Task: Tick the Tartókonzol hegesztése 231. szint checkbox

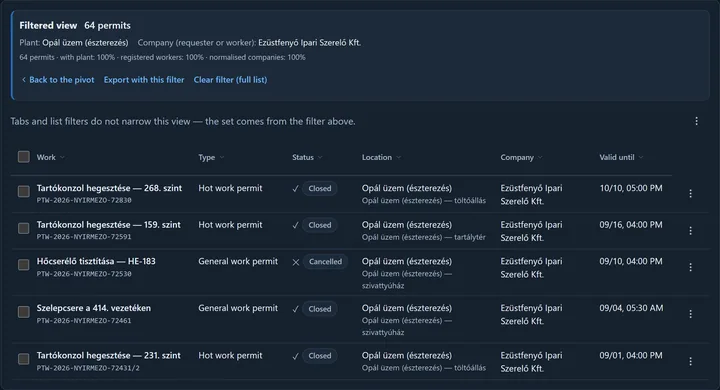Action: tap(24, 359)
